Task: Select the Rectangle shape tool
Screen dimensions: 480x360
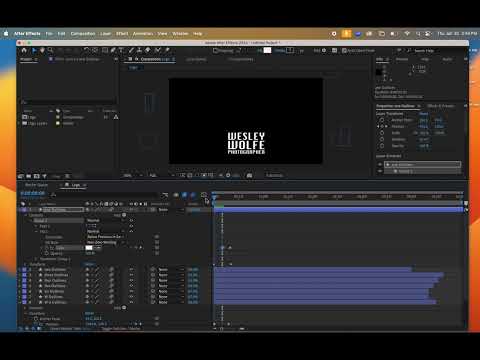Action: (x=105, y=50)
